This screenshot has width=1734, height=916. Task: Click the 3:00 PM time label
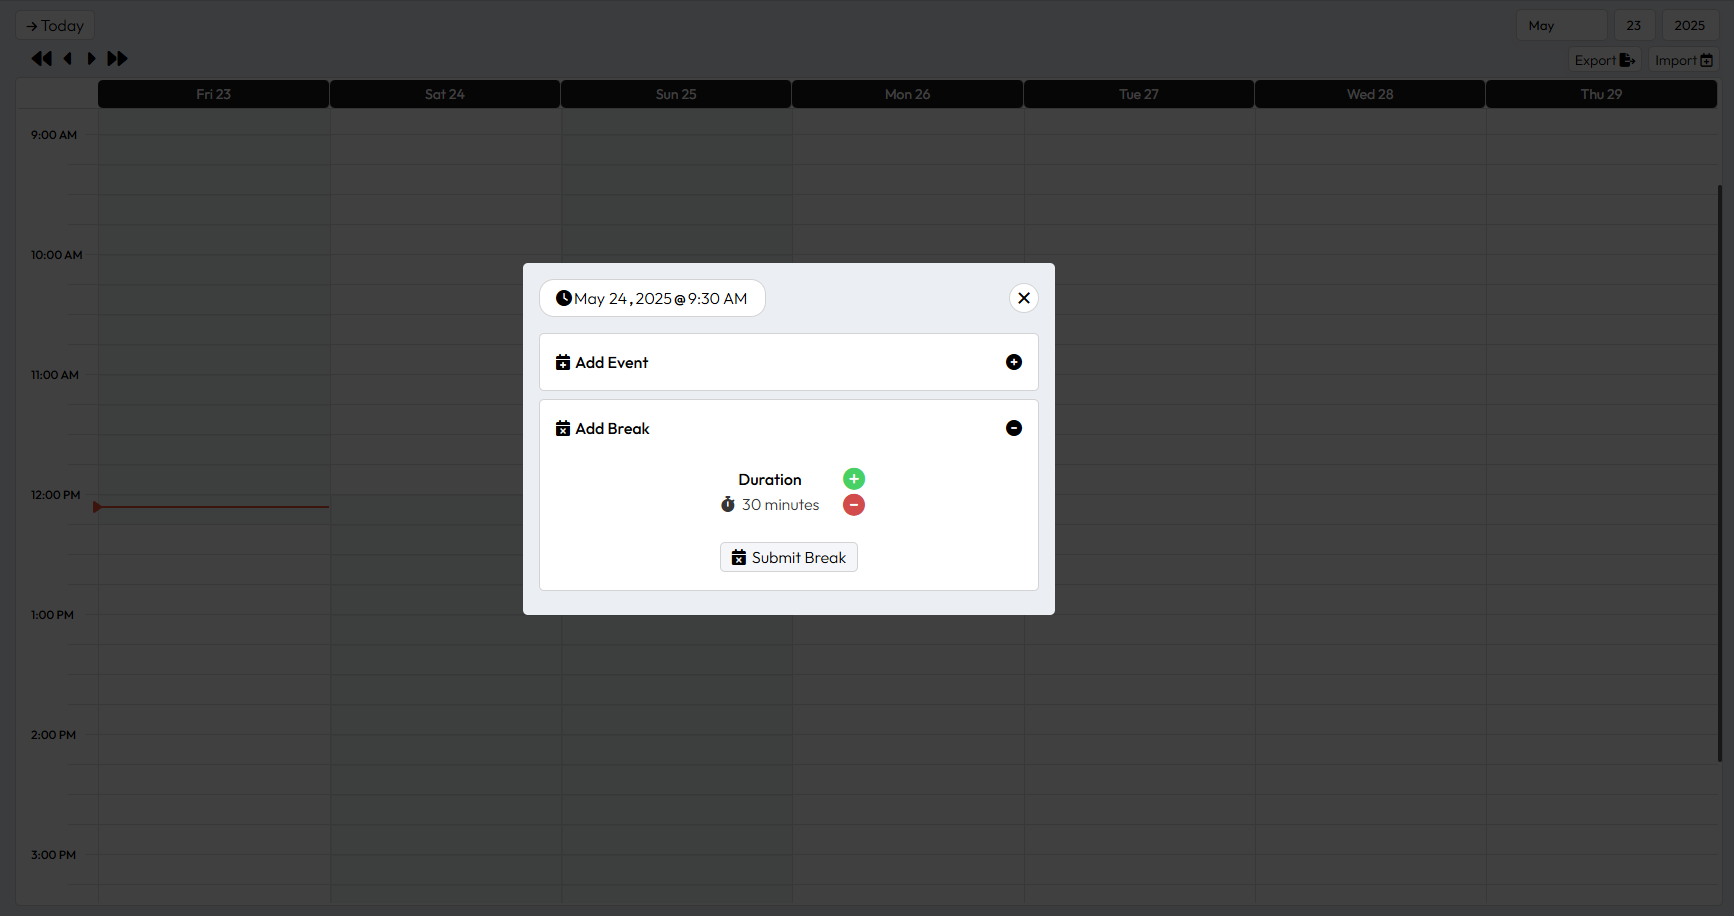53,855
